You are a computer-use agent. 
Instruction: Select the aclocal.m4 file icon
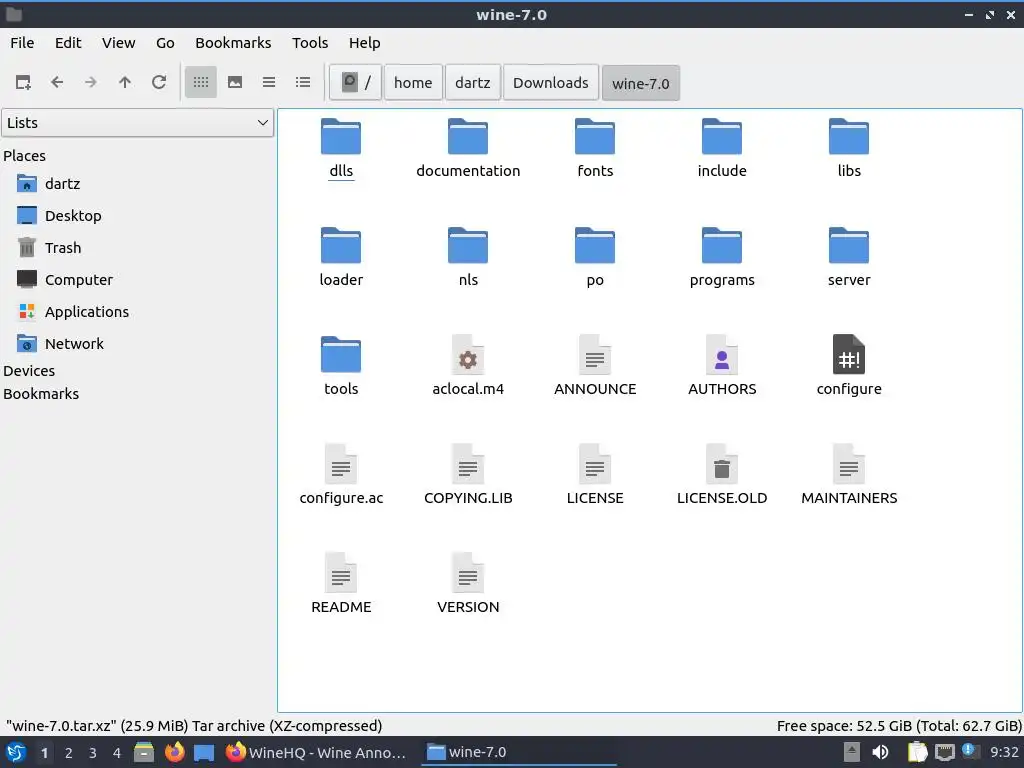(468, 355)
